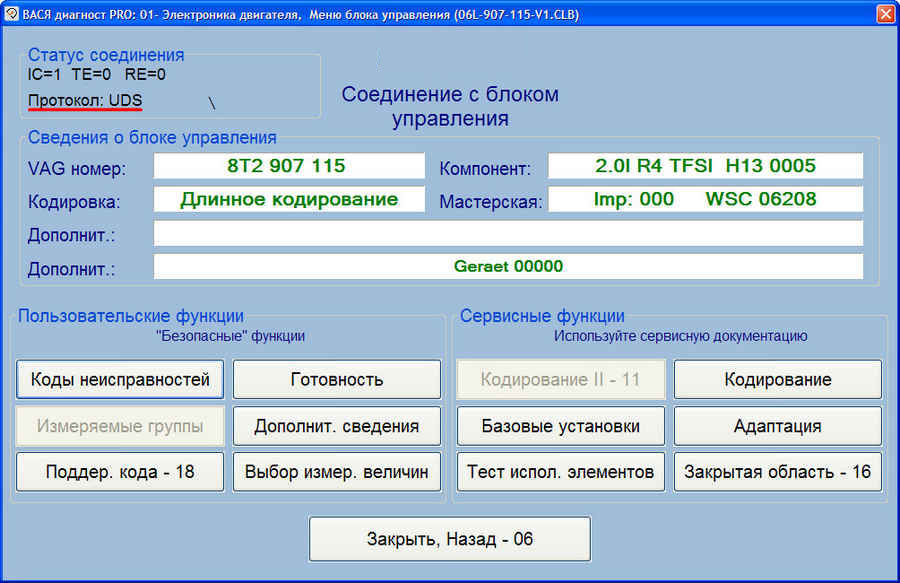Open the Готовность readiness button
Screen dimensions: 900x583
pos(337,379)
